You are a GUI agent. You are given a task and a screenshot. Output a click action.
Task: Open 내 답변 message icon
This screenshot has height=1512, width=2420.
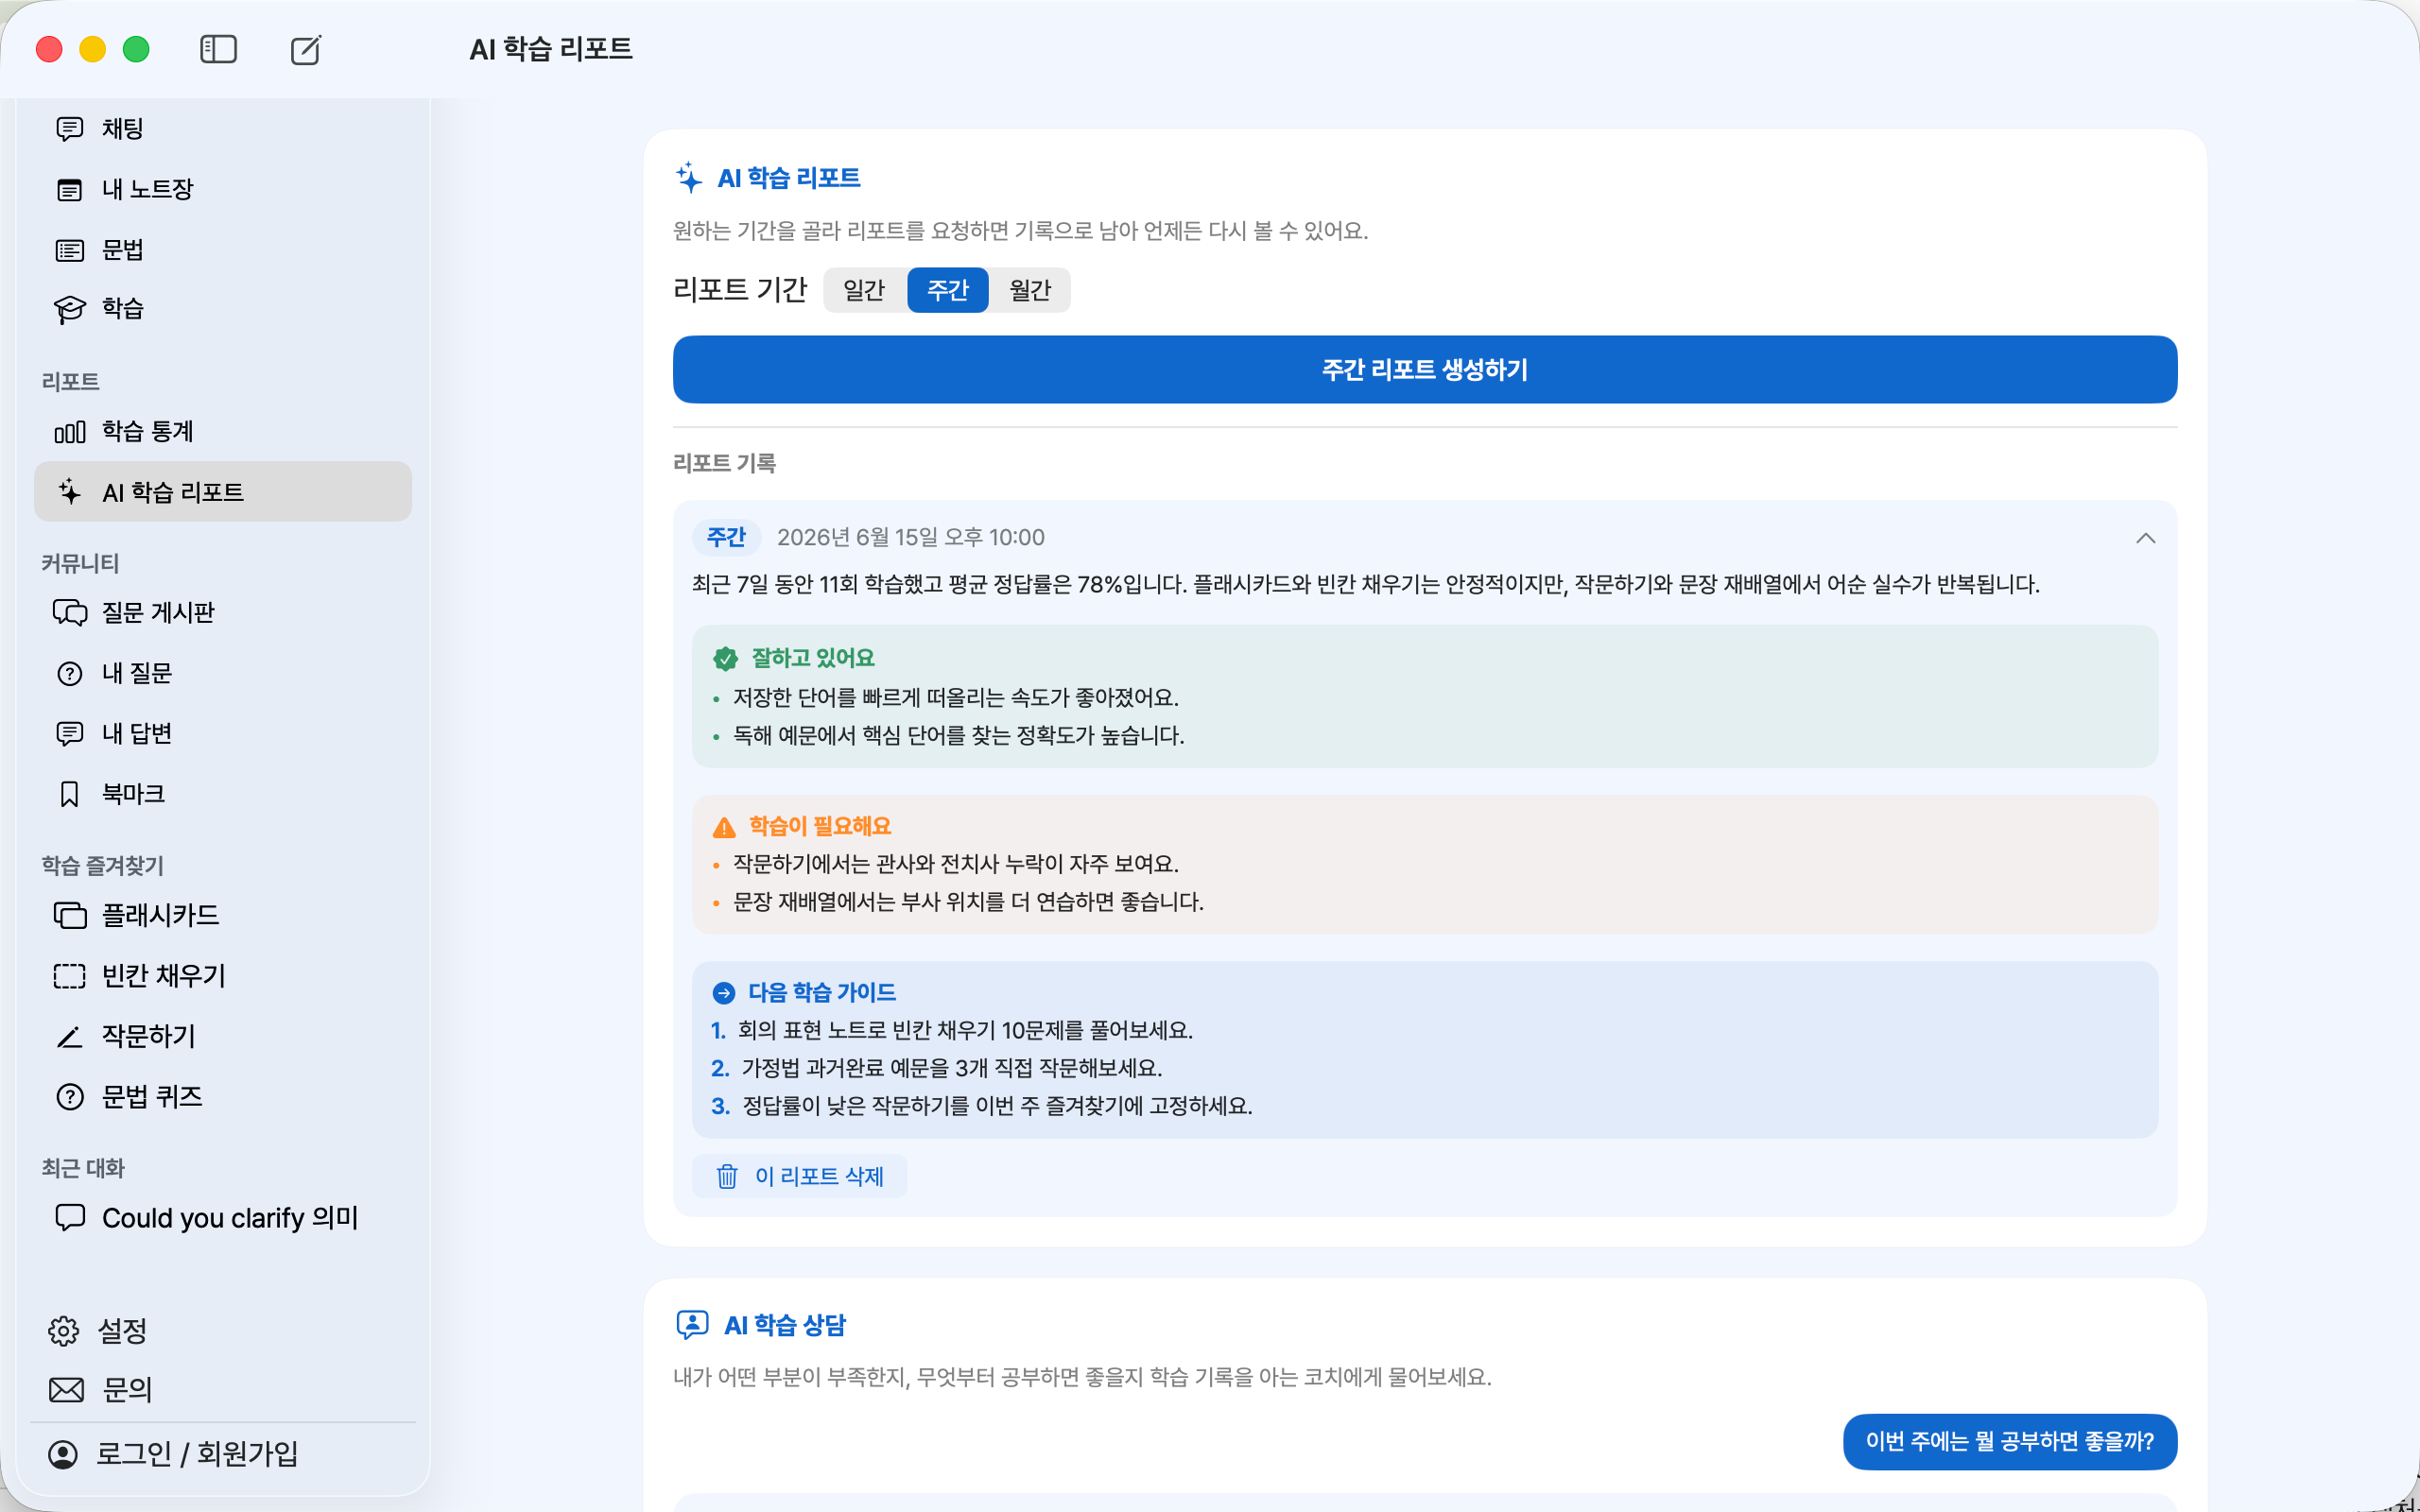(x=69, y=734)
